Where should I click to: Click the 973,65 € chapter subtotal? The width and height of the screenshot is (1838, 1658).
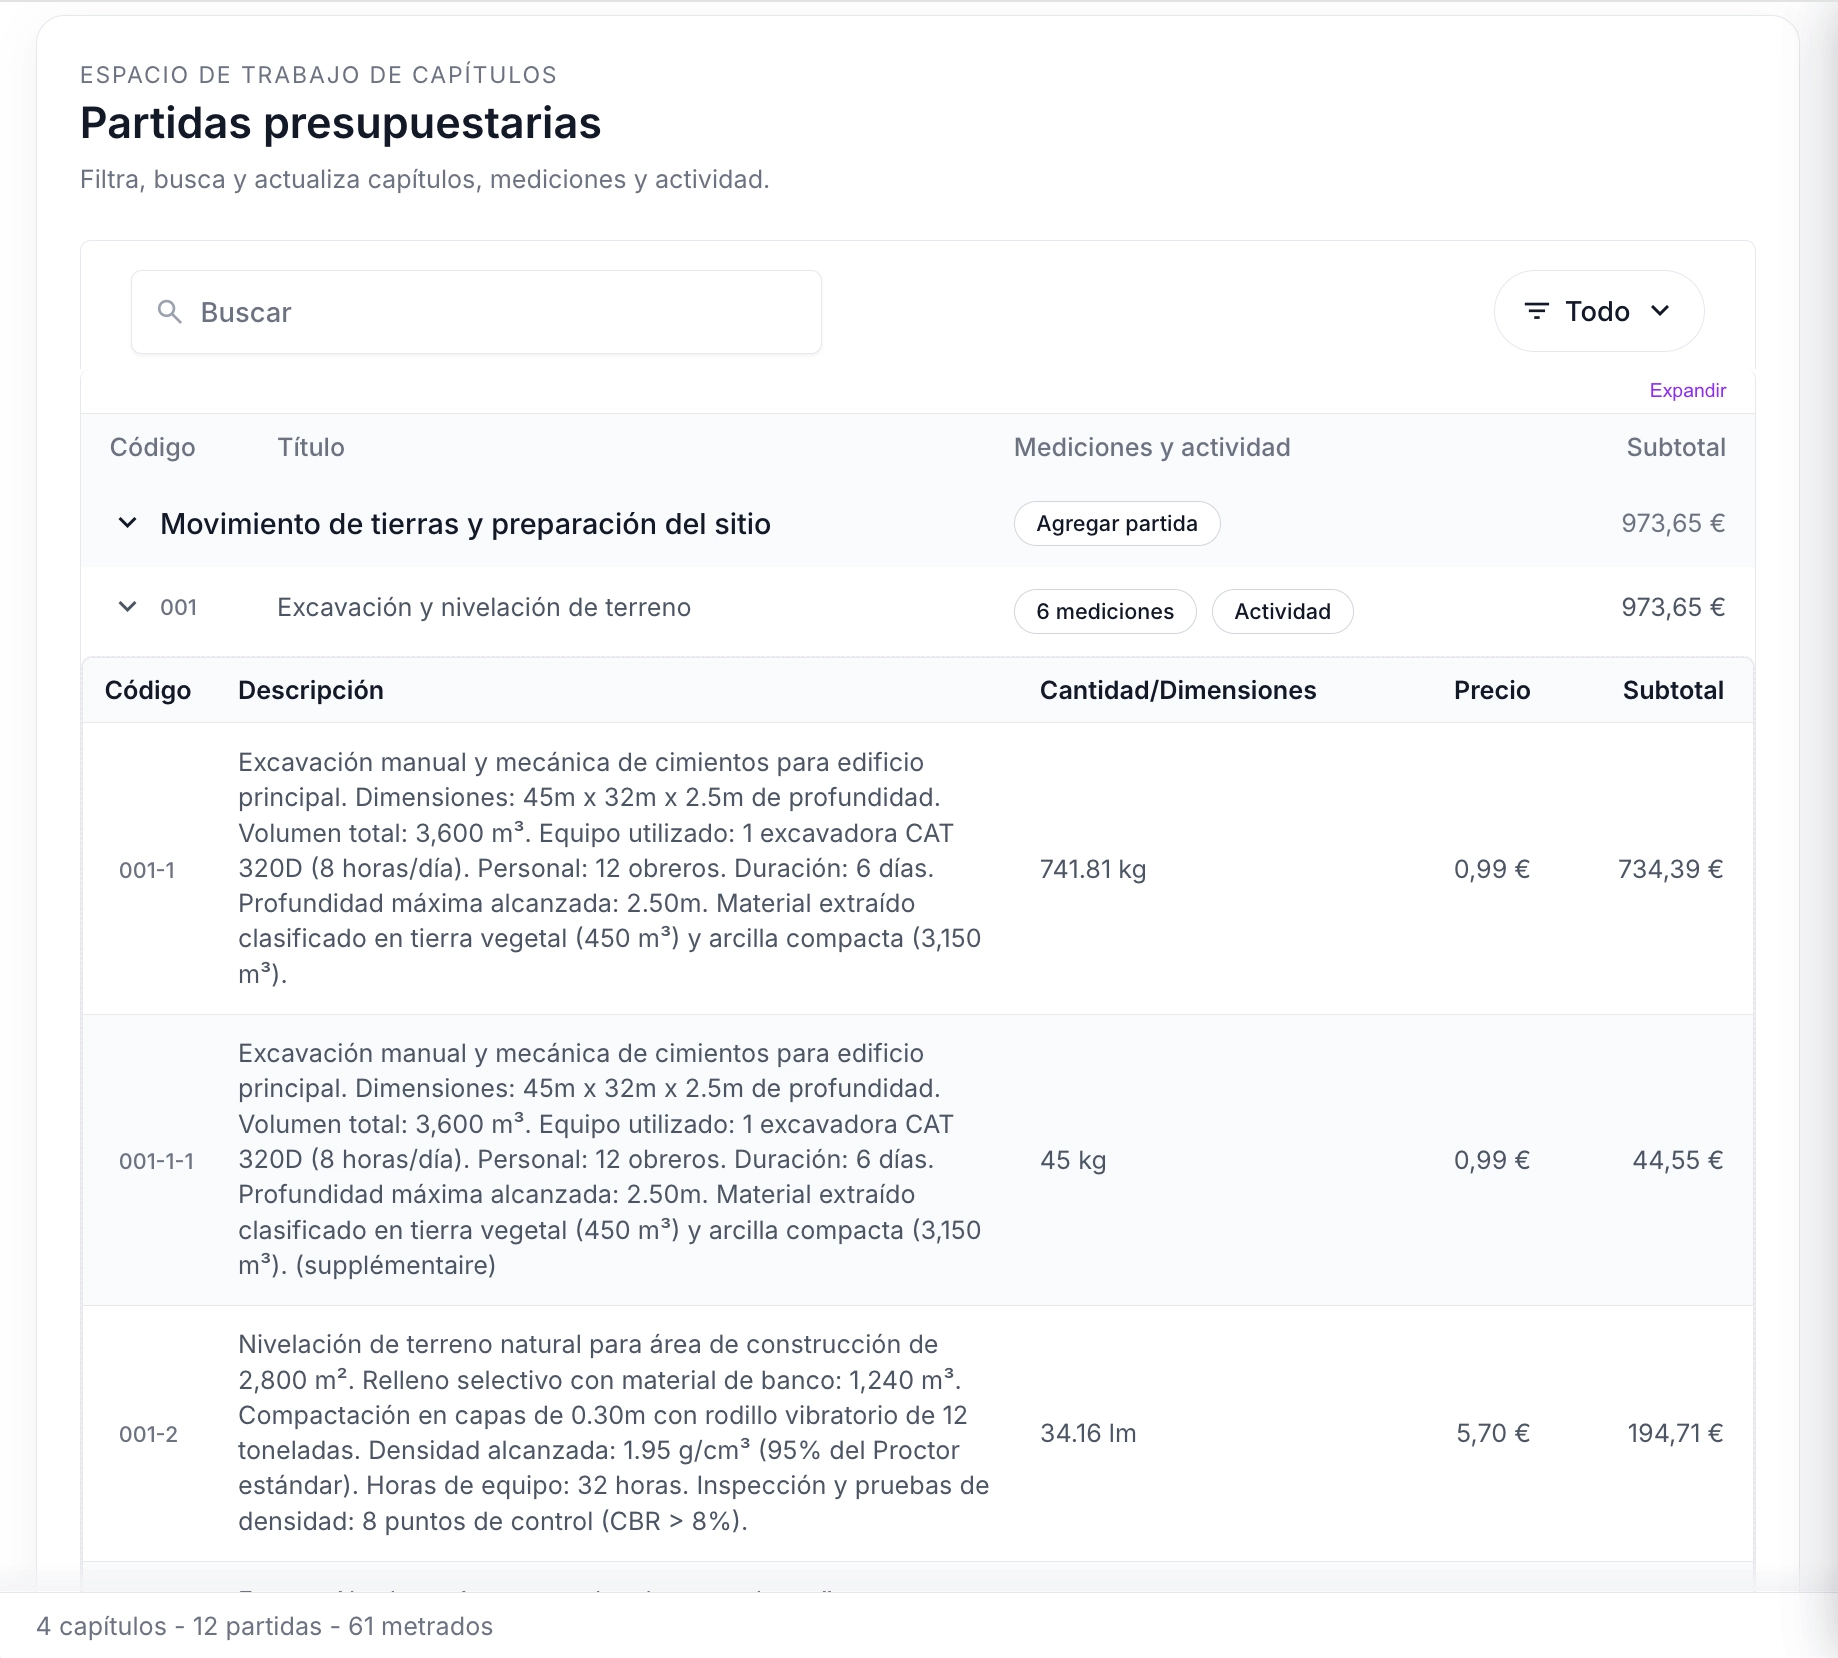point(1672,523)
